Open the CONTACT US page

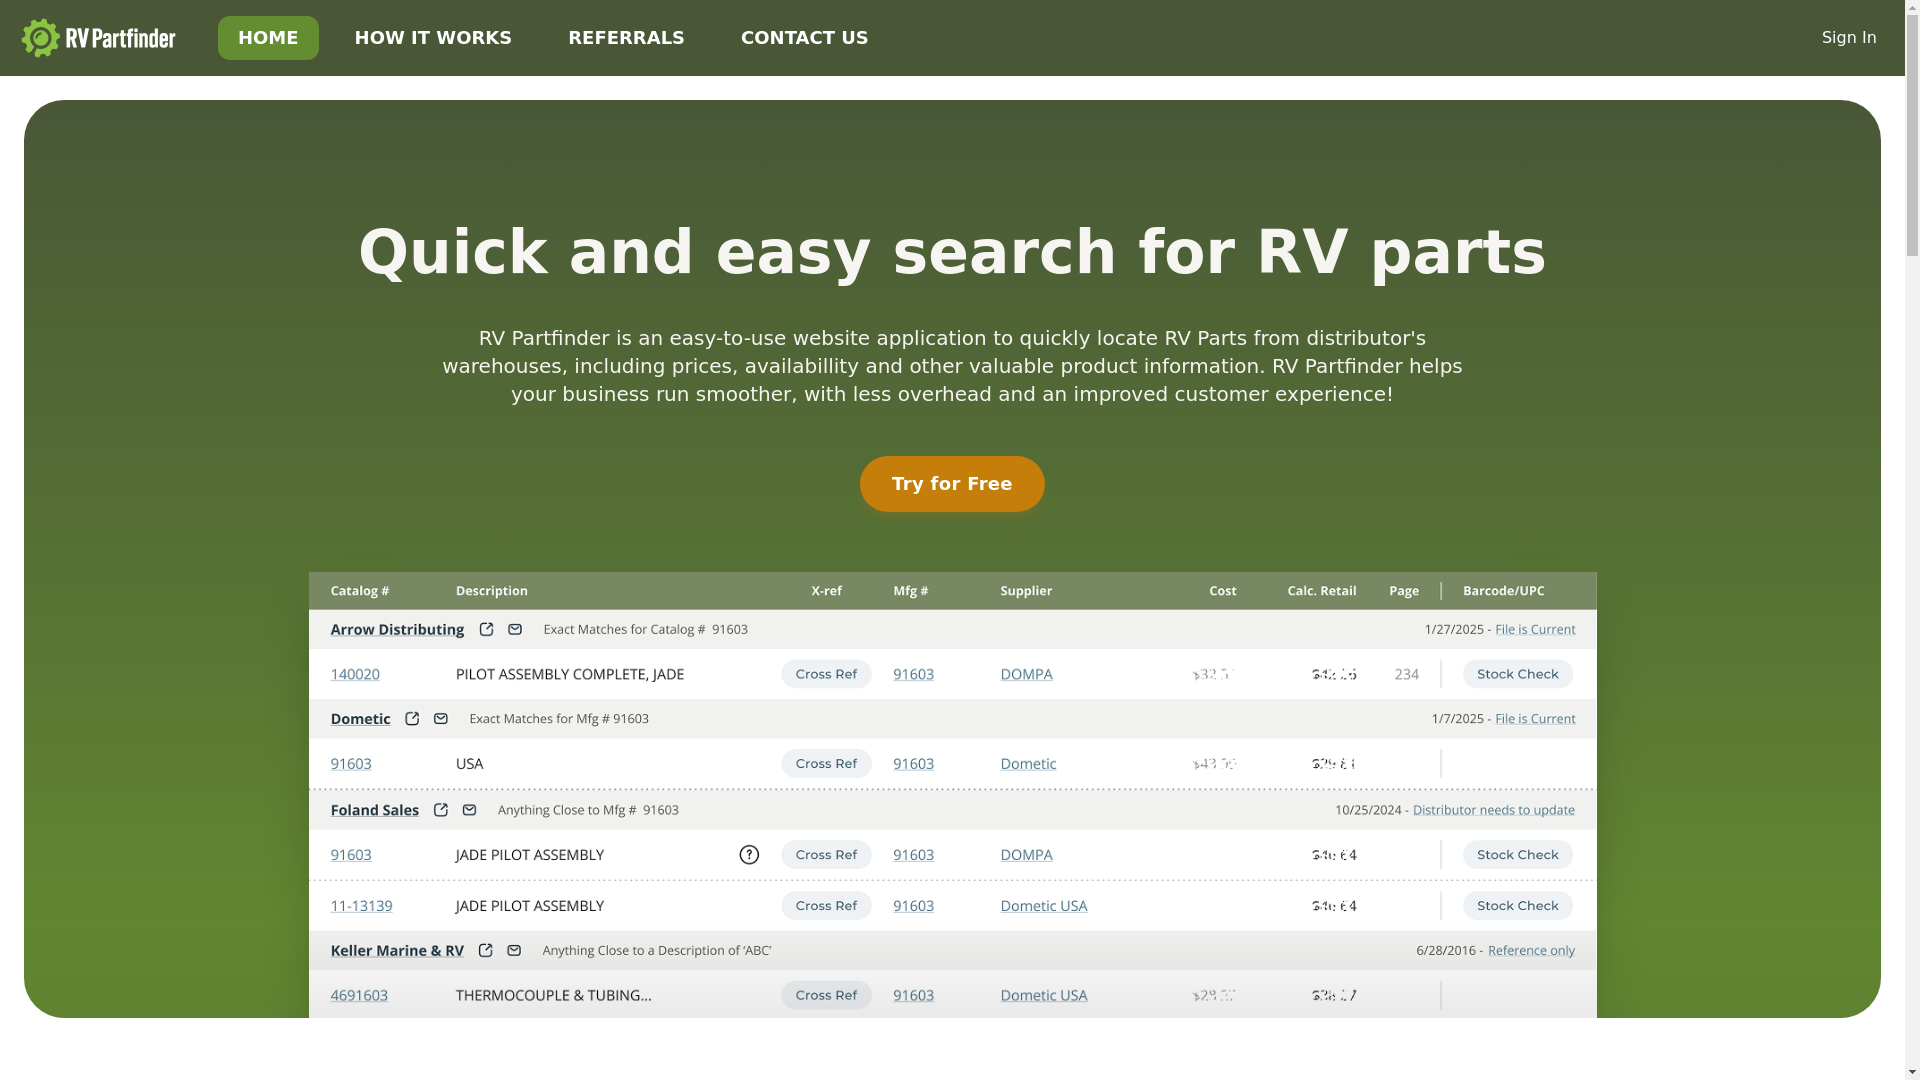tap(804, 38)
